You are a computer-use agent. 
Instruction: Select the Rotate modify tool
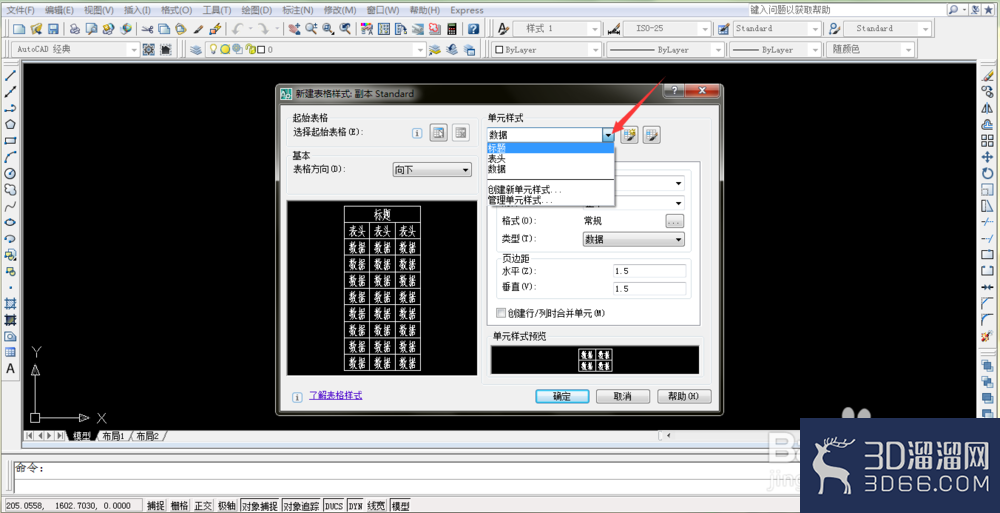(987, 174)
